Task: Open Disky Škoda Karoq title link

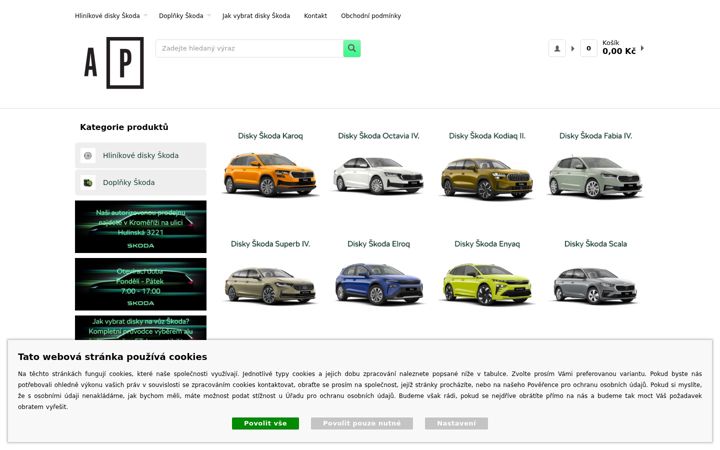Action: tap(270, 136)
